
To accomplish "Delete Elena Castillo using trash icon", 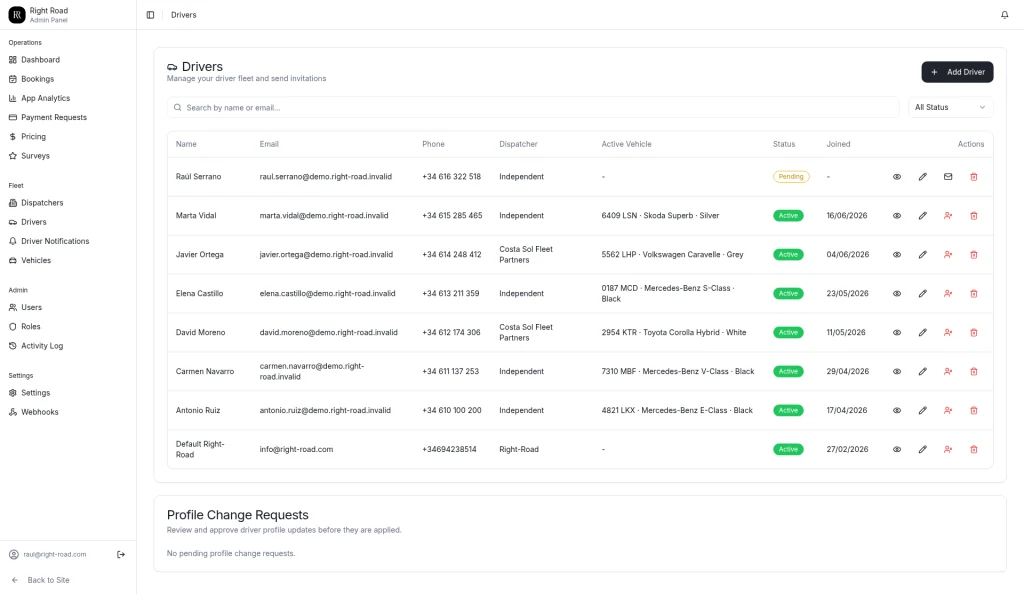I will [x=973, y=294].
